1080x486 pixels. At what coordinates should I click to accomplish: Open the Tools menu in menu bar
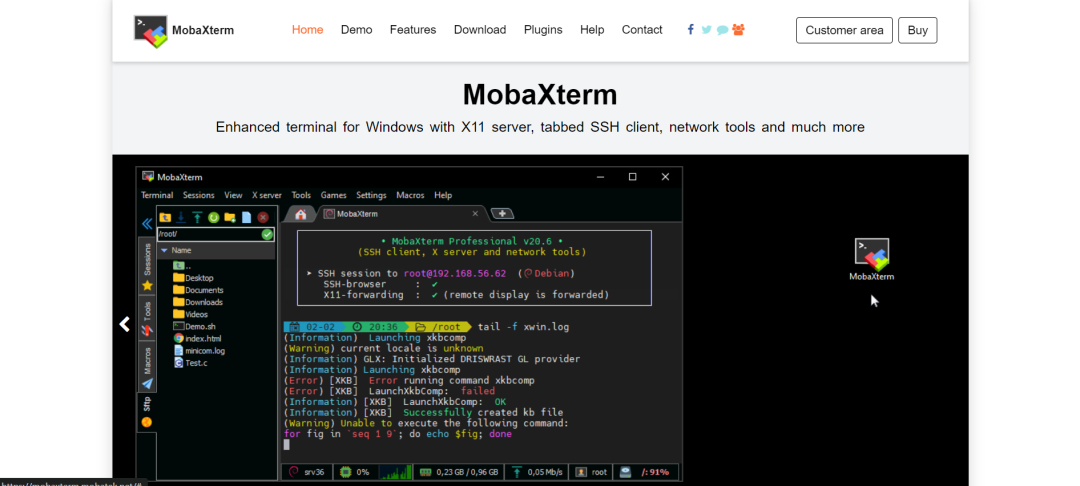pos(301,196)
